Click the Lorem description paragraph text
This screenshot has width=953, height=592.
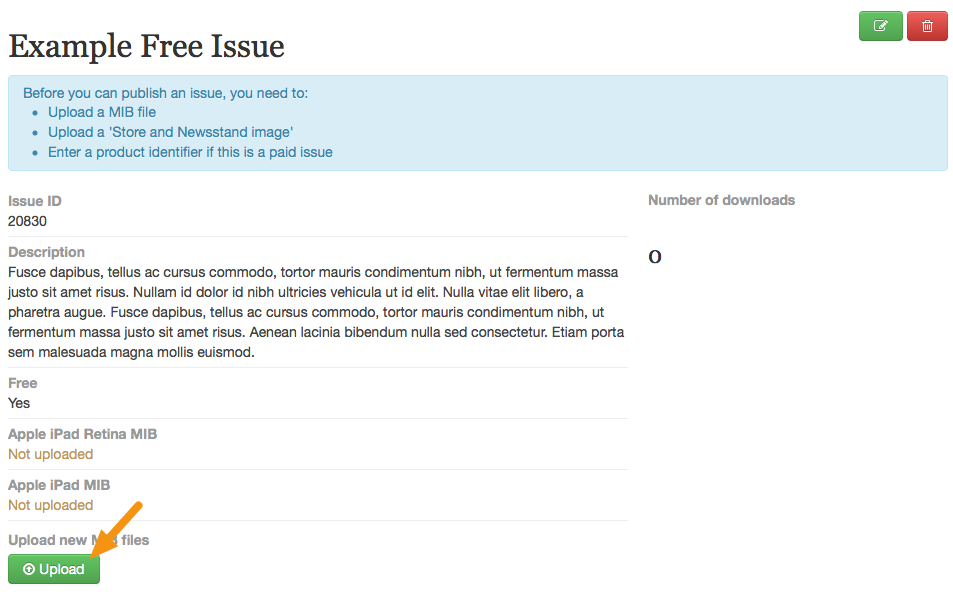coord(316,312)
